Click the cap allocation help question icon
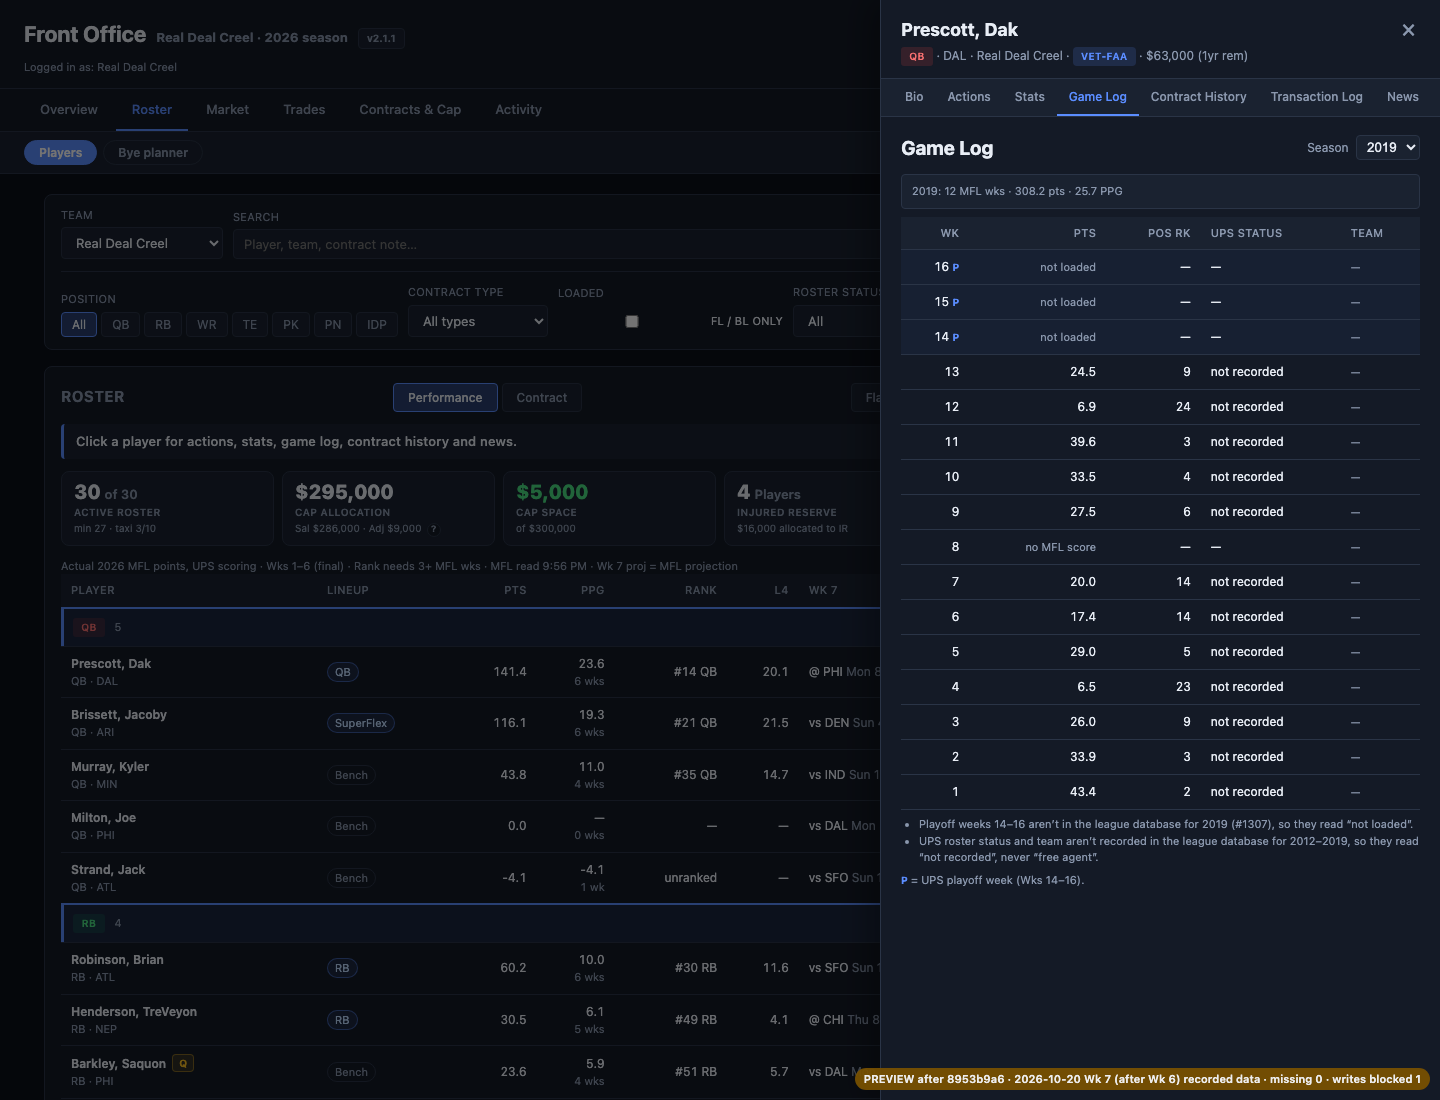The width and height of the screenshot is (1440, 1100). tap(434, 529)
